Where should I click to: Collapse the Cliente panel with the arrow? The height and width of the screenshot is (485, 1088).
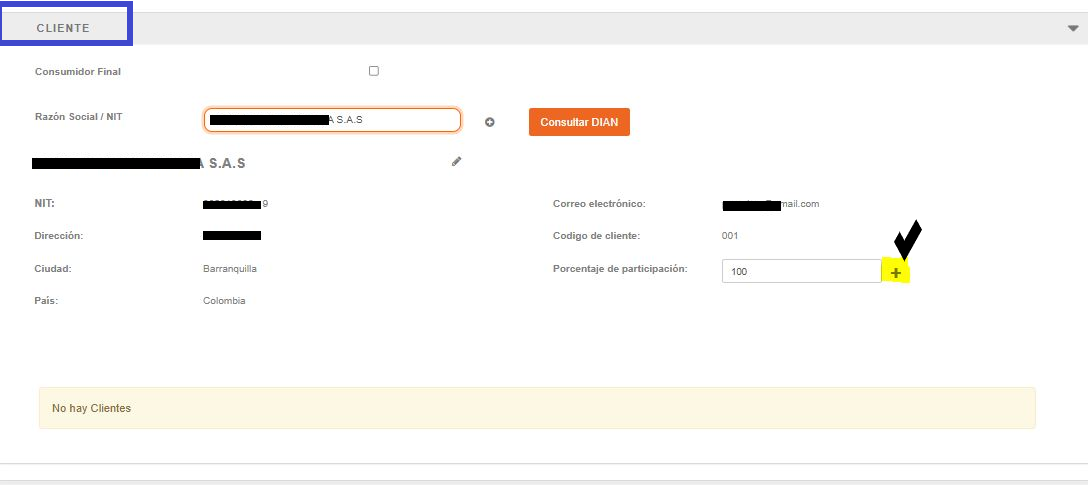1073,29
